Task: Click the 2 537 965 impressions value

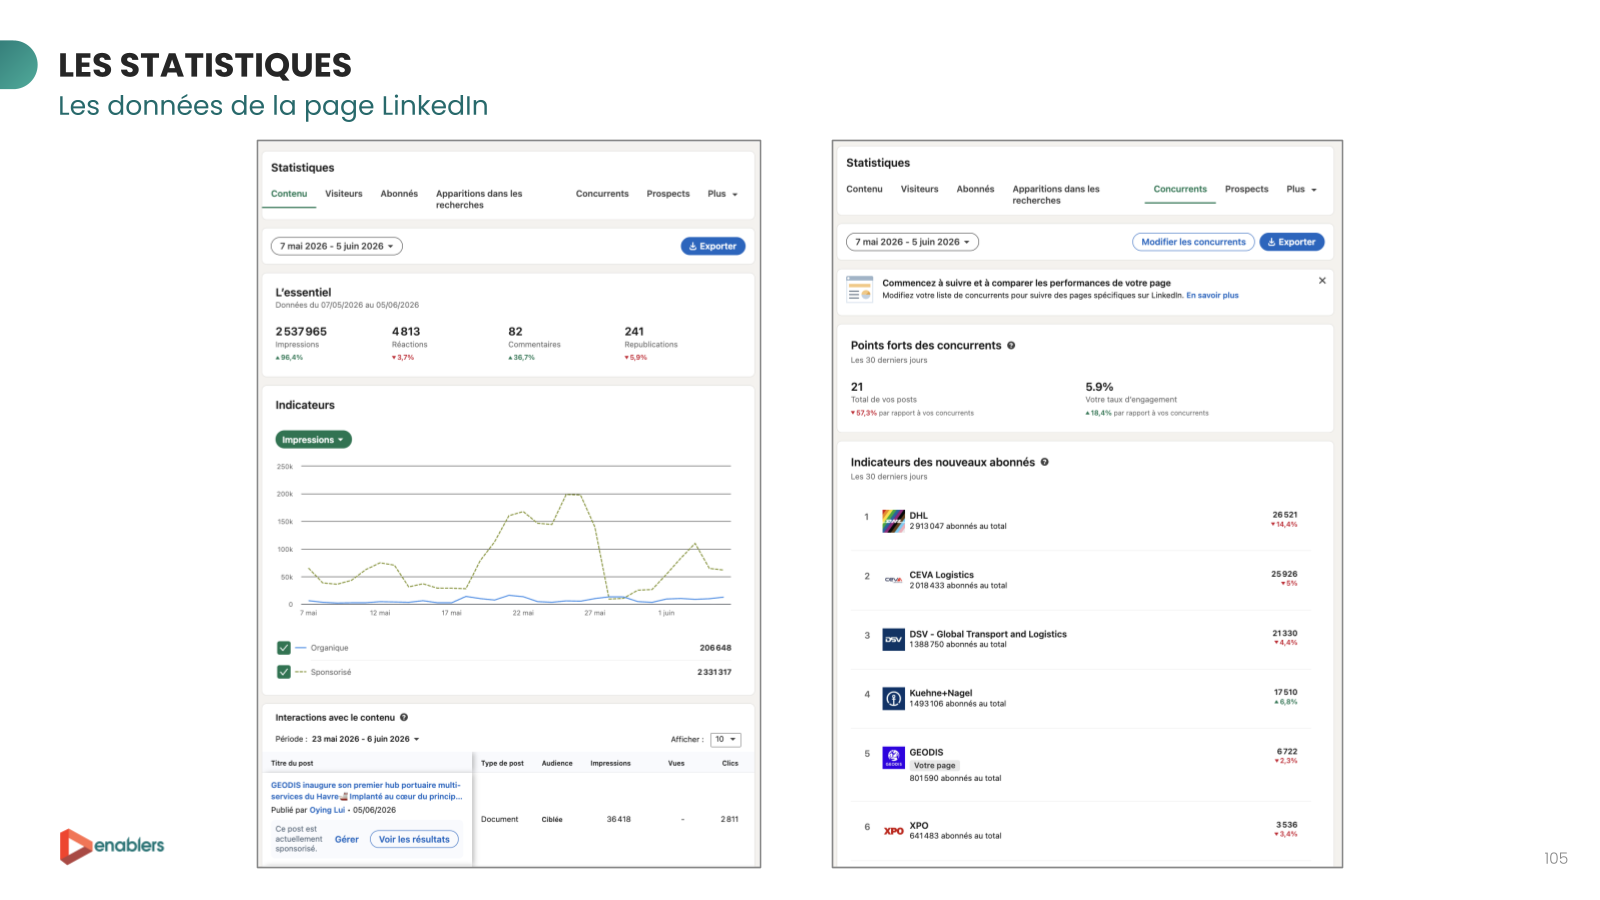Action: (x=301, y=332)
